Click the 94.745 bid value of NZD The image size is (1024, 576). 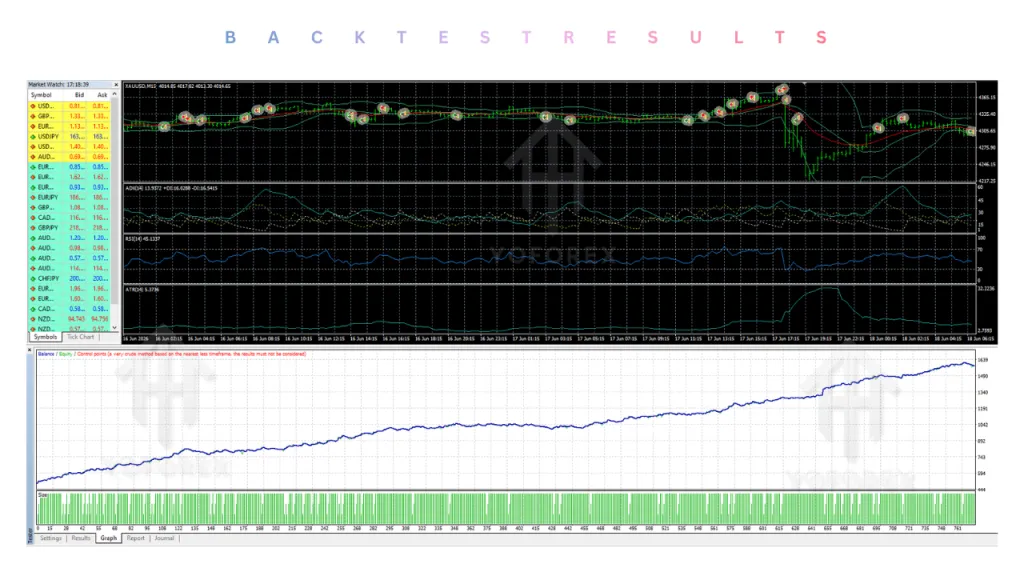coord(77,319)
